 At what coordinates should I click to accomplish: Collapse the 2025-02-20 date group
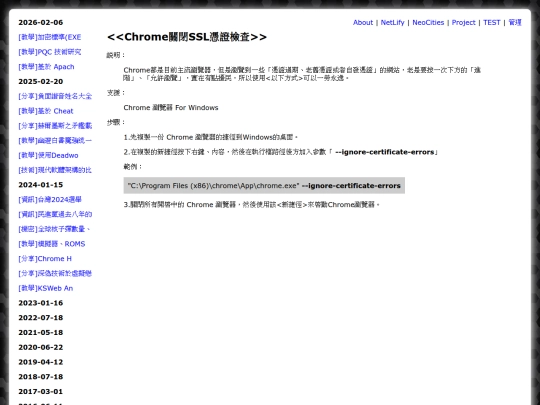tap(41, 82)
